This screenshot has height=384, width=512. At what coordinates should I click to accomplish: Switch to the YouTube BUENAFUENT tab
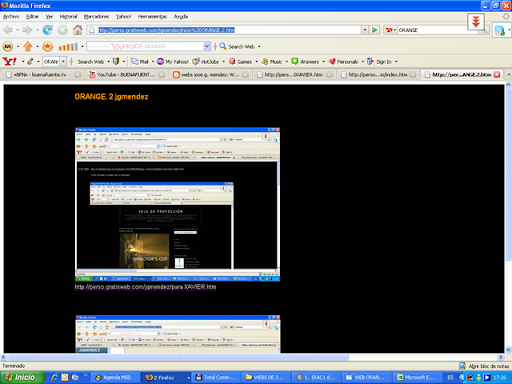click(127, 75)
